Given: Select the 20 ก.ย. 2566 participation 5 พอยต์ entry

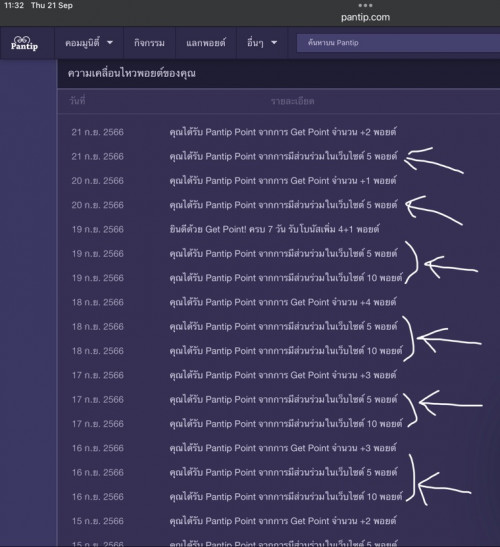Looking at the screenshot, I should 283,205.
